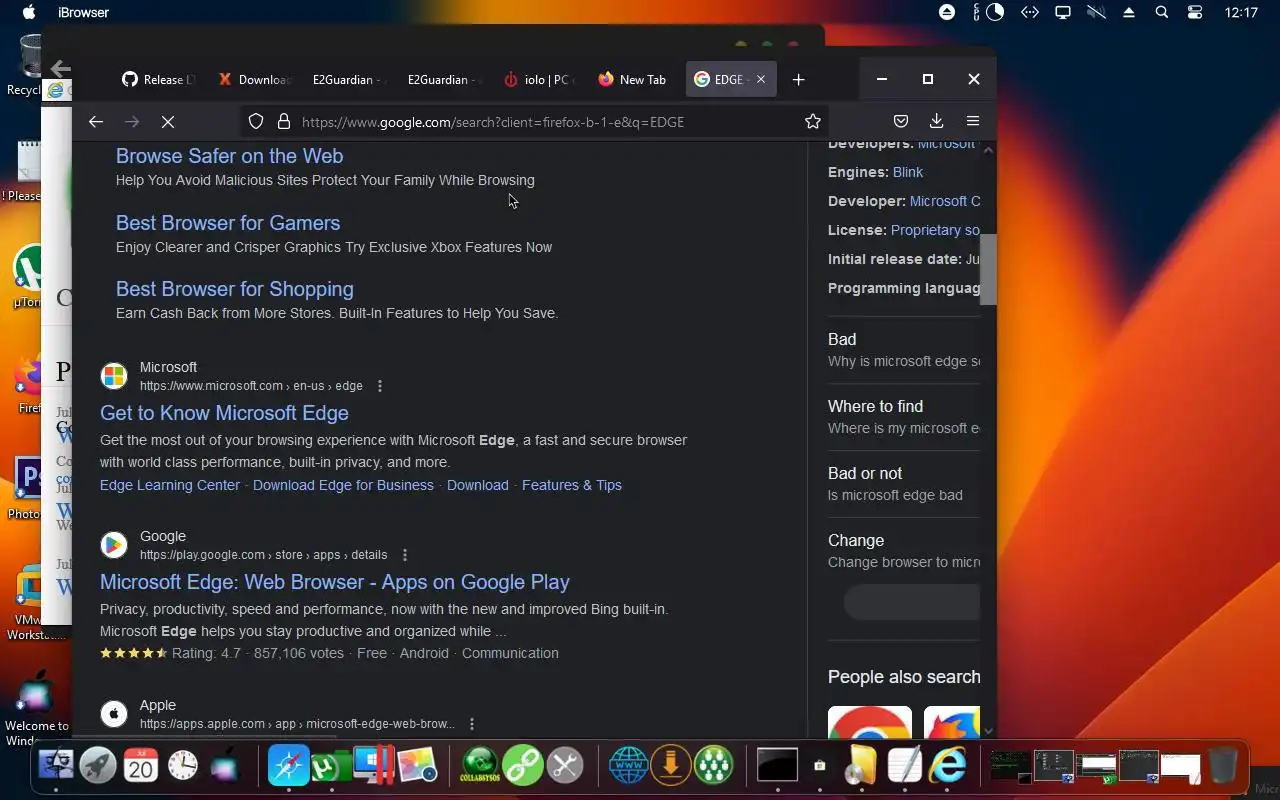Launch Safari compass icon in dock
This screenshot has height=800, width=1280.
(x=288, y=766)
